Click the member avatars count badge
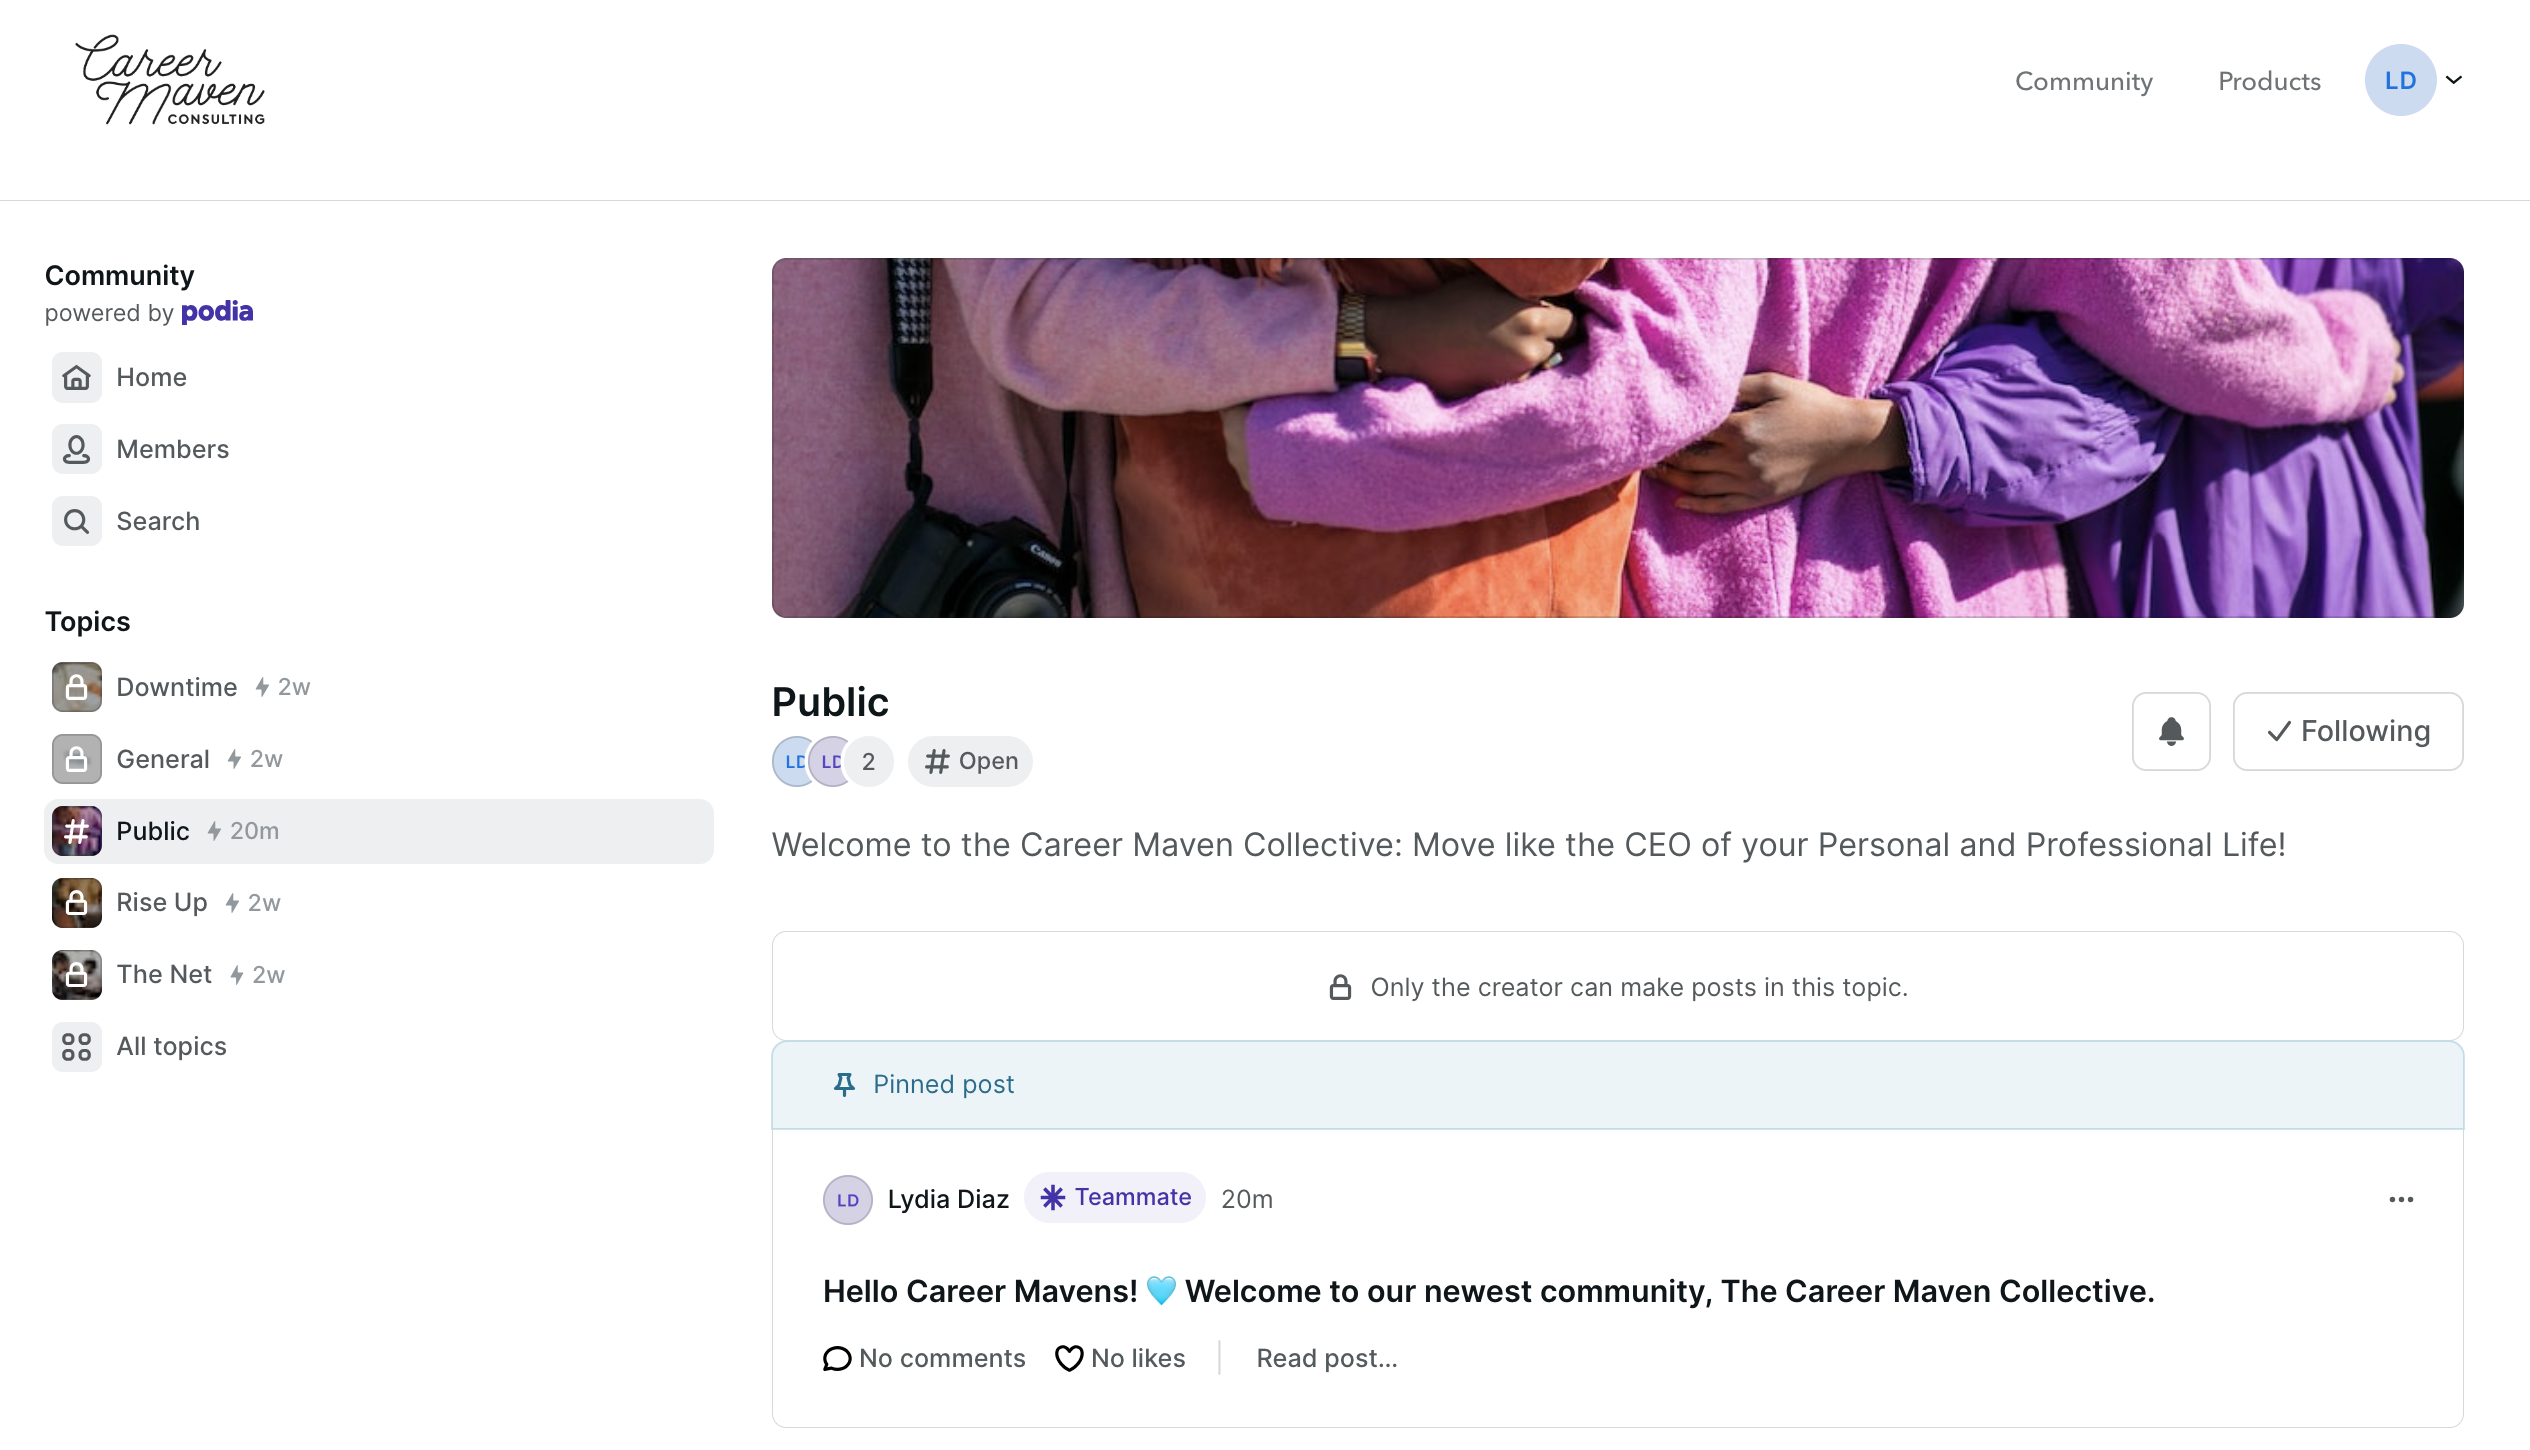This screenshot has height=1450, width=2530. [x=868, y=762]
